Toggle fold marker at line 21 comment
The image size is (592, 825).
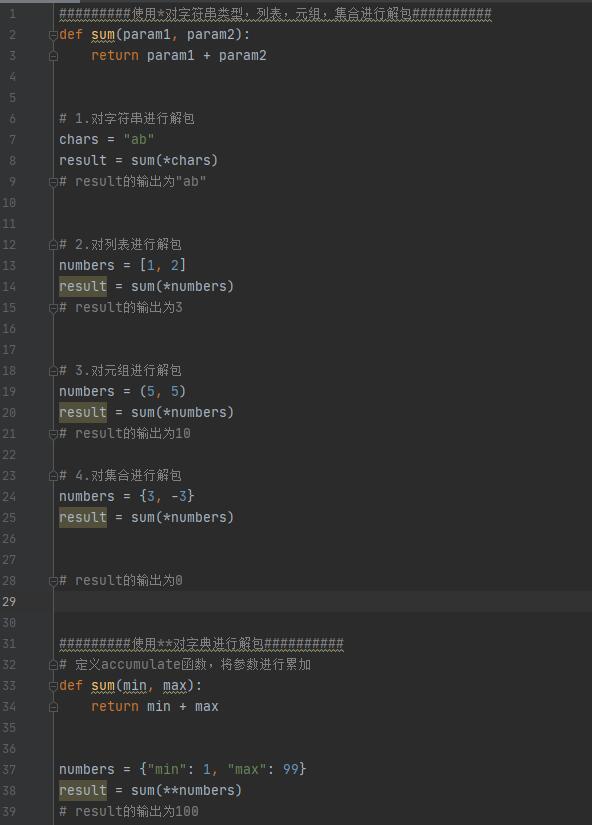tap(53, 434)
